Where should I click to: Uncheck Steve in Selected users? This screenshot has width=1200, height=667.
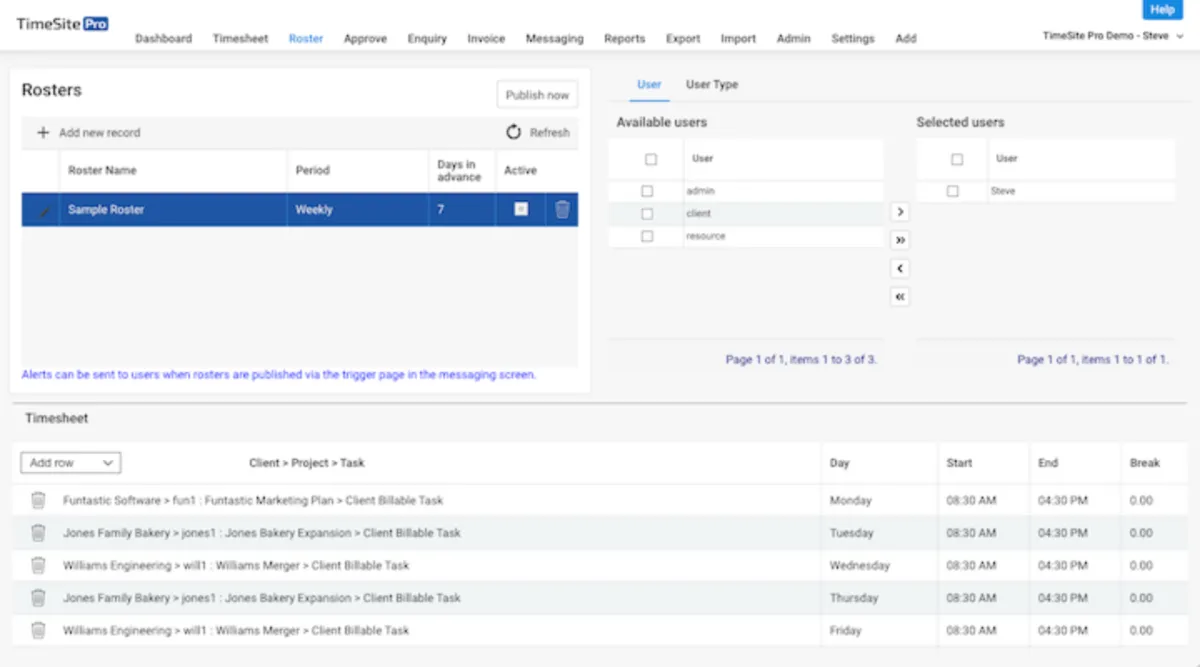pos(956,190)
